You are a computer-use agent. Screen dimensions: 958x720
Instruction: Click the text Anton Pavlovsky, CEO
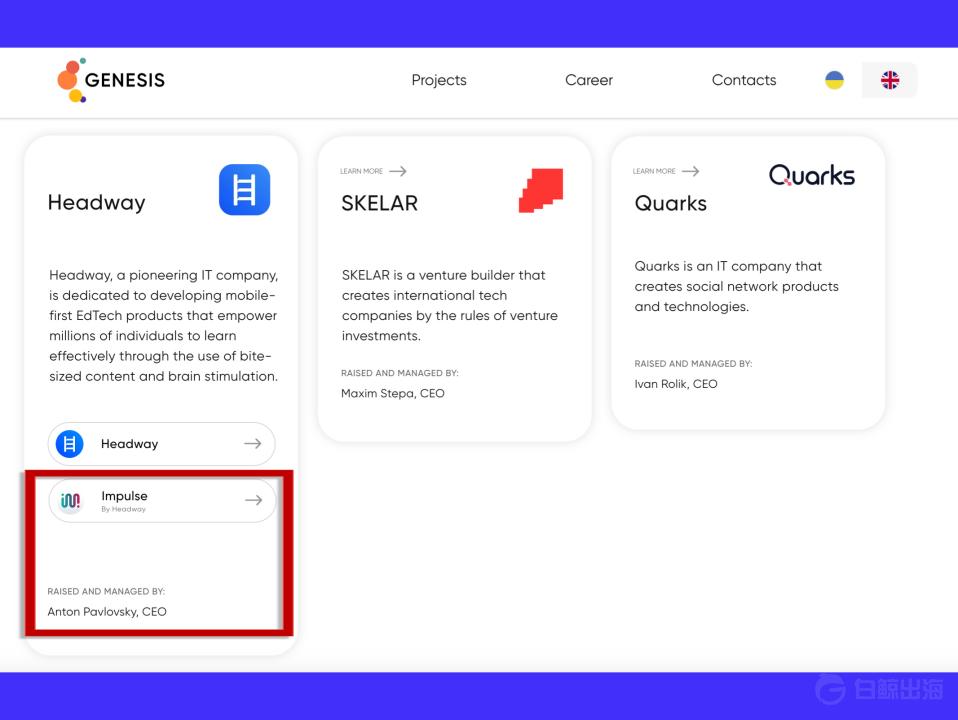coord(107,611)
